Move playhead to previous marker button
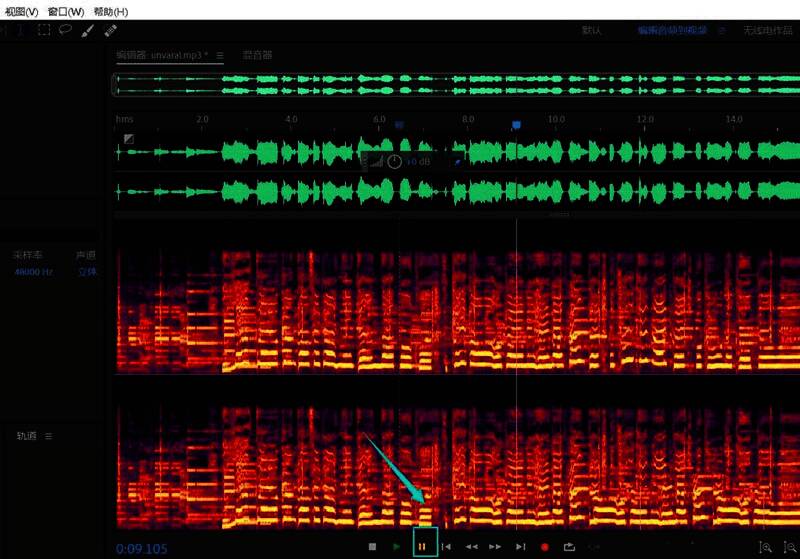 (447, 547)
